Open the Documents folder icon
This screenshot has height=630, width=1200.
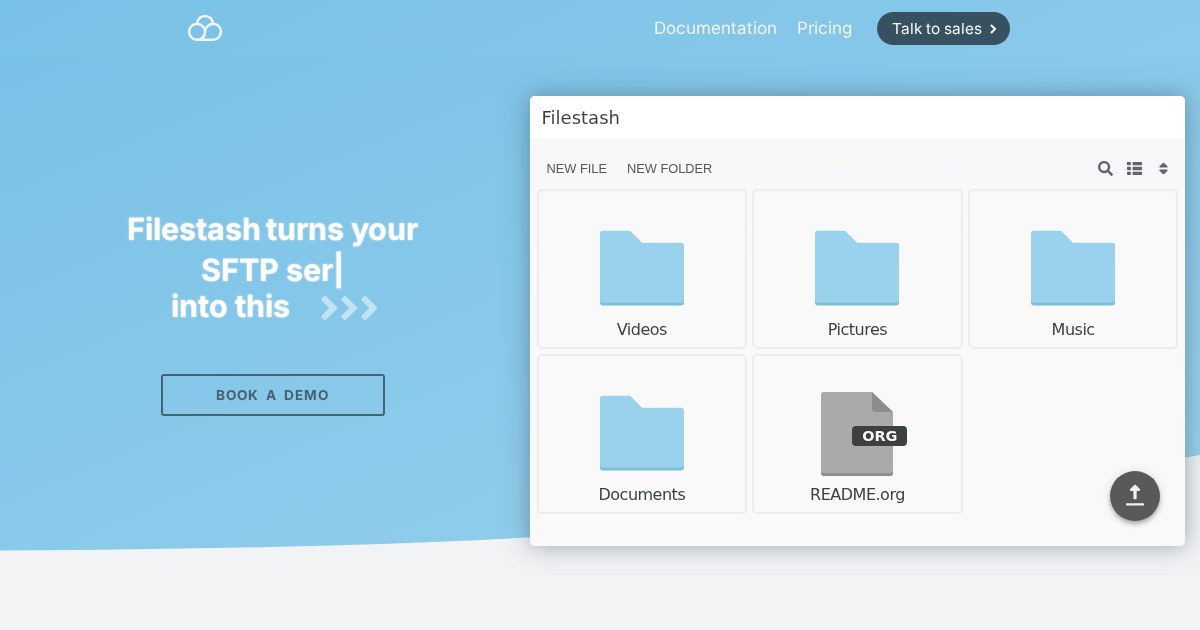642,433
